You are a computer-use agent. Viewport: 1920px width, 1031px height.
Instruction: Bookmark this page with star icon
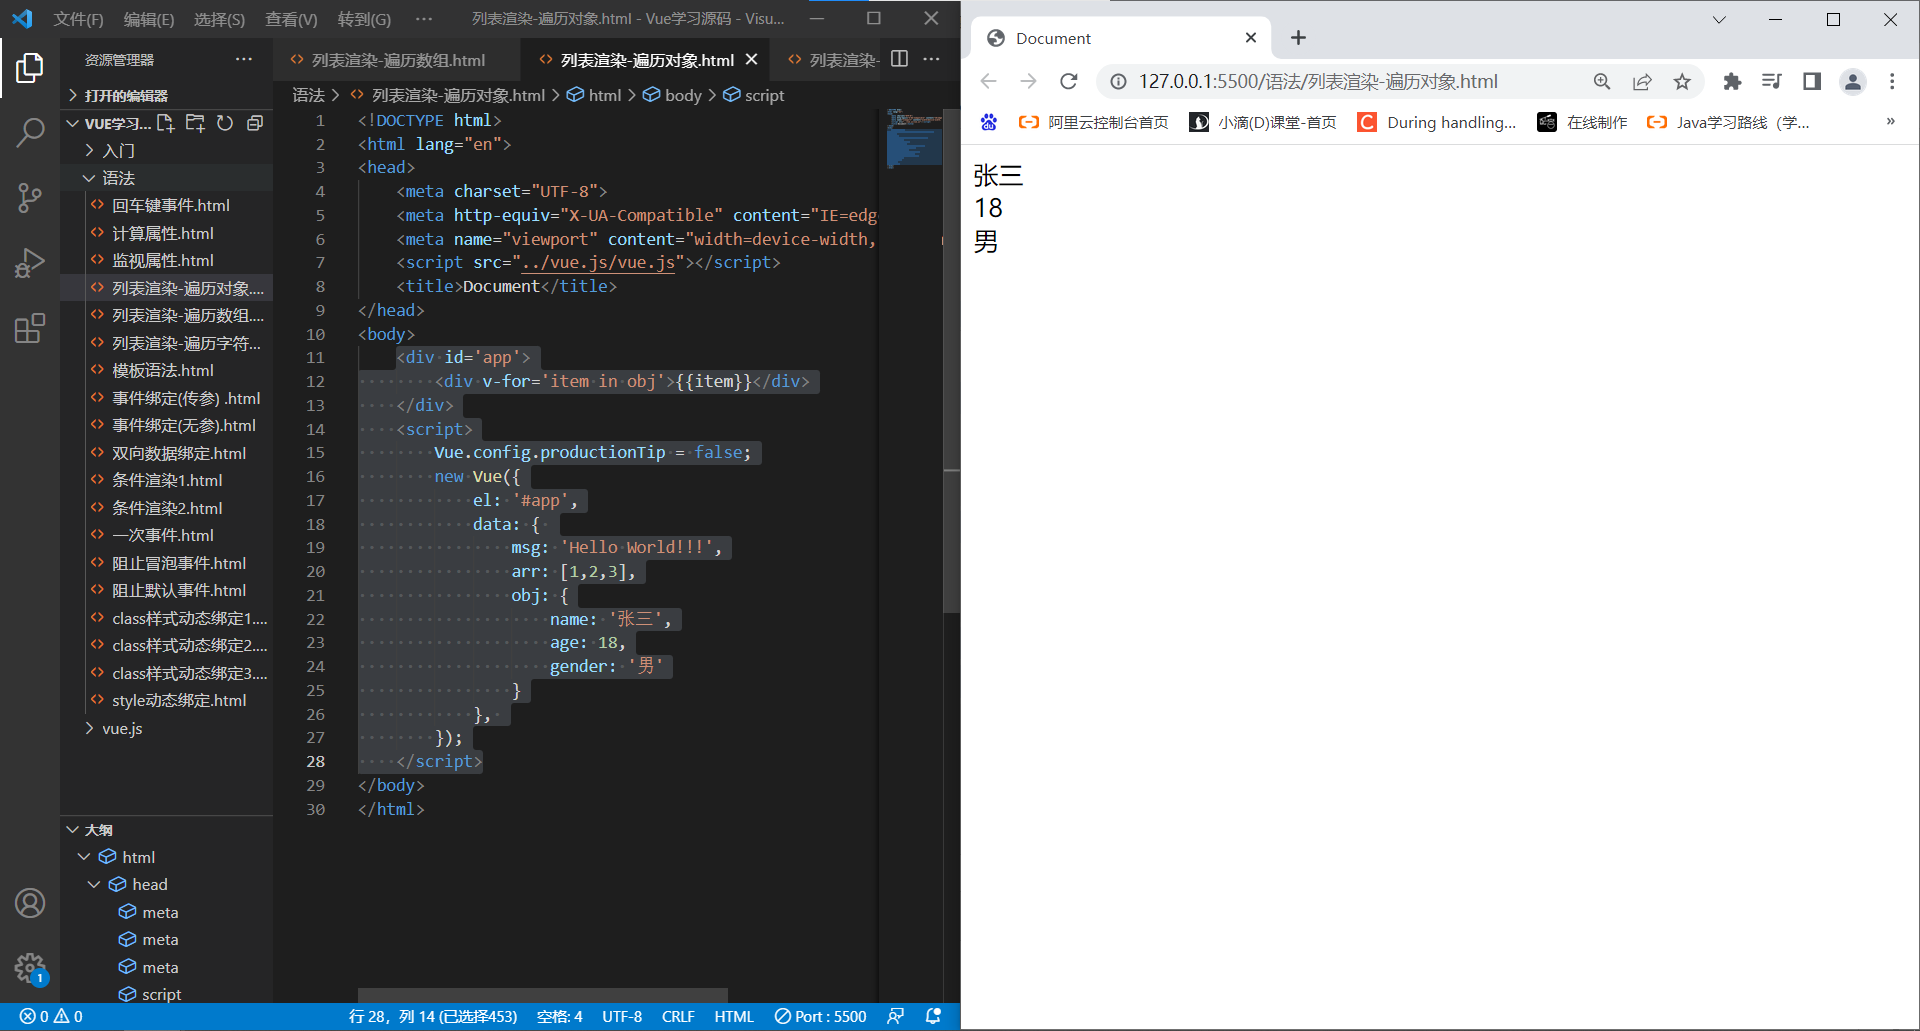[1682, 82]
